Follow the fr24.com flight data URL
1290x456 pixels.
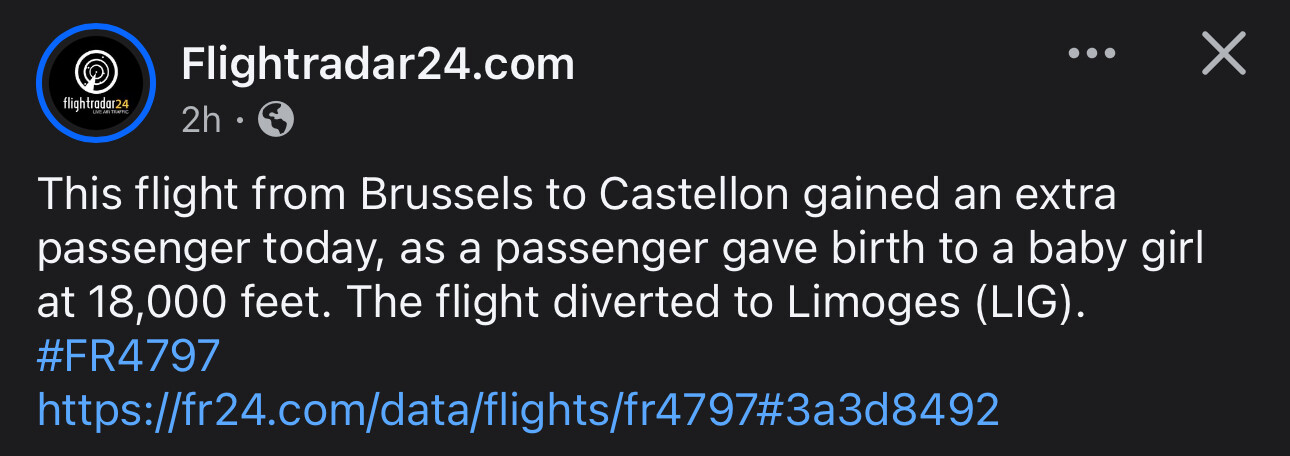pyautogui.click(x=518, y=409)
